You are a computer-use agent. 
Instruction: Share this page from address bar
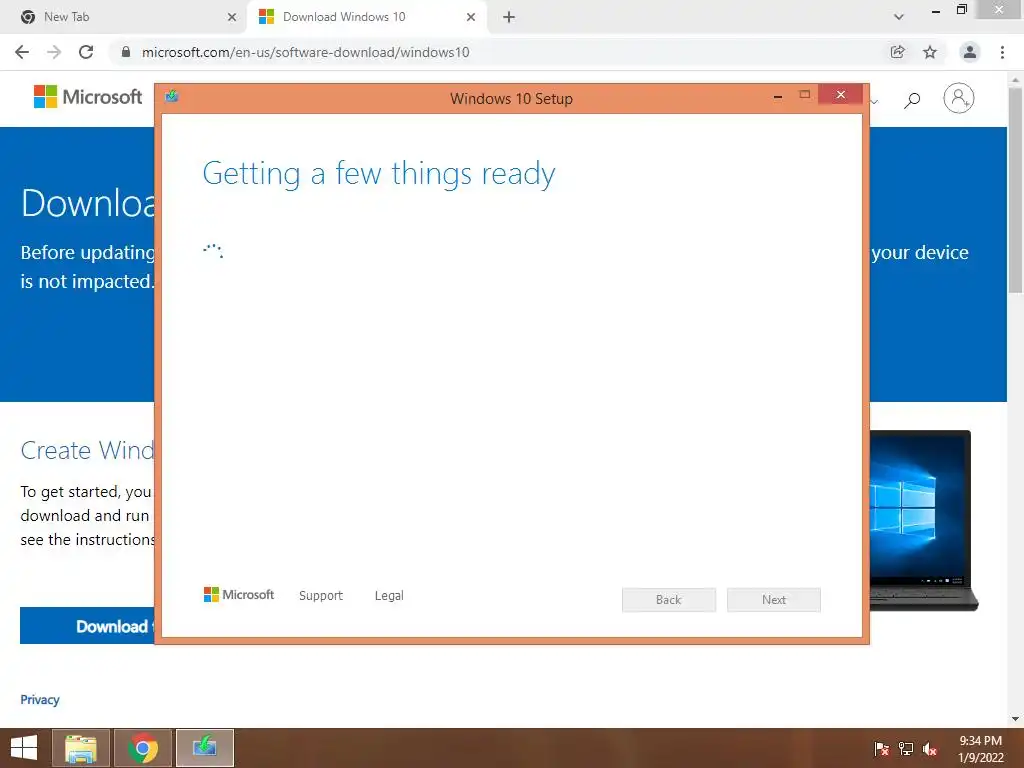point(897,52)
